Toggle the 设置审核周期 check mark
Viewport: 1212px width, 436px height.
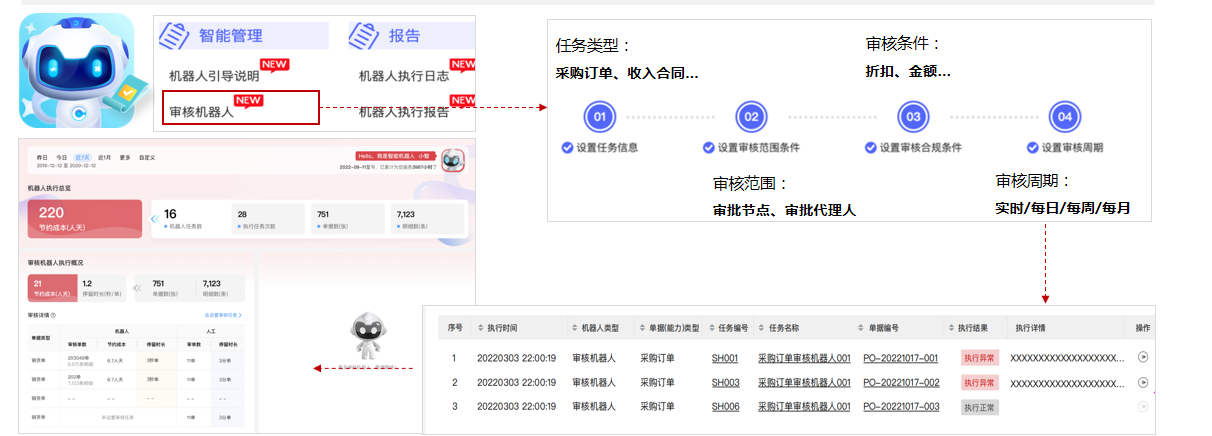tap(1032, 147)
